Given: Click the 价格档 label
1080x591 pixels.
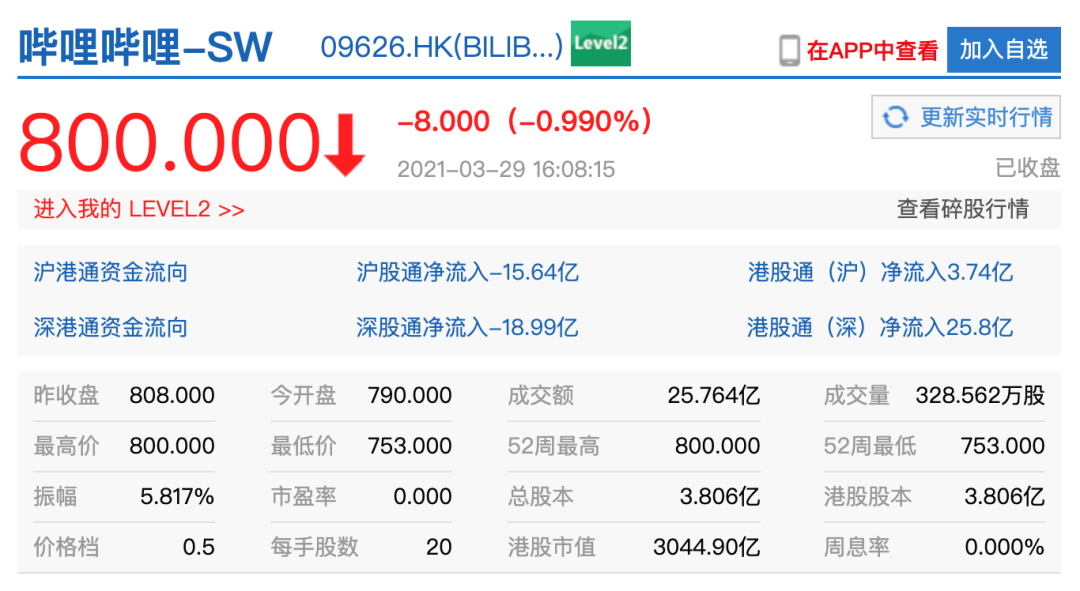Looking at the screenshot, I should coord(67,547).
